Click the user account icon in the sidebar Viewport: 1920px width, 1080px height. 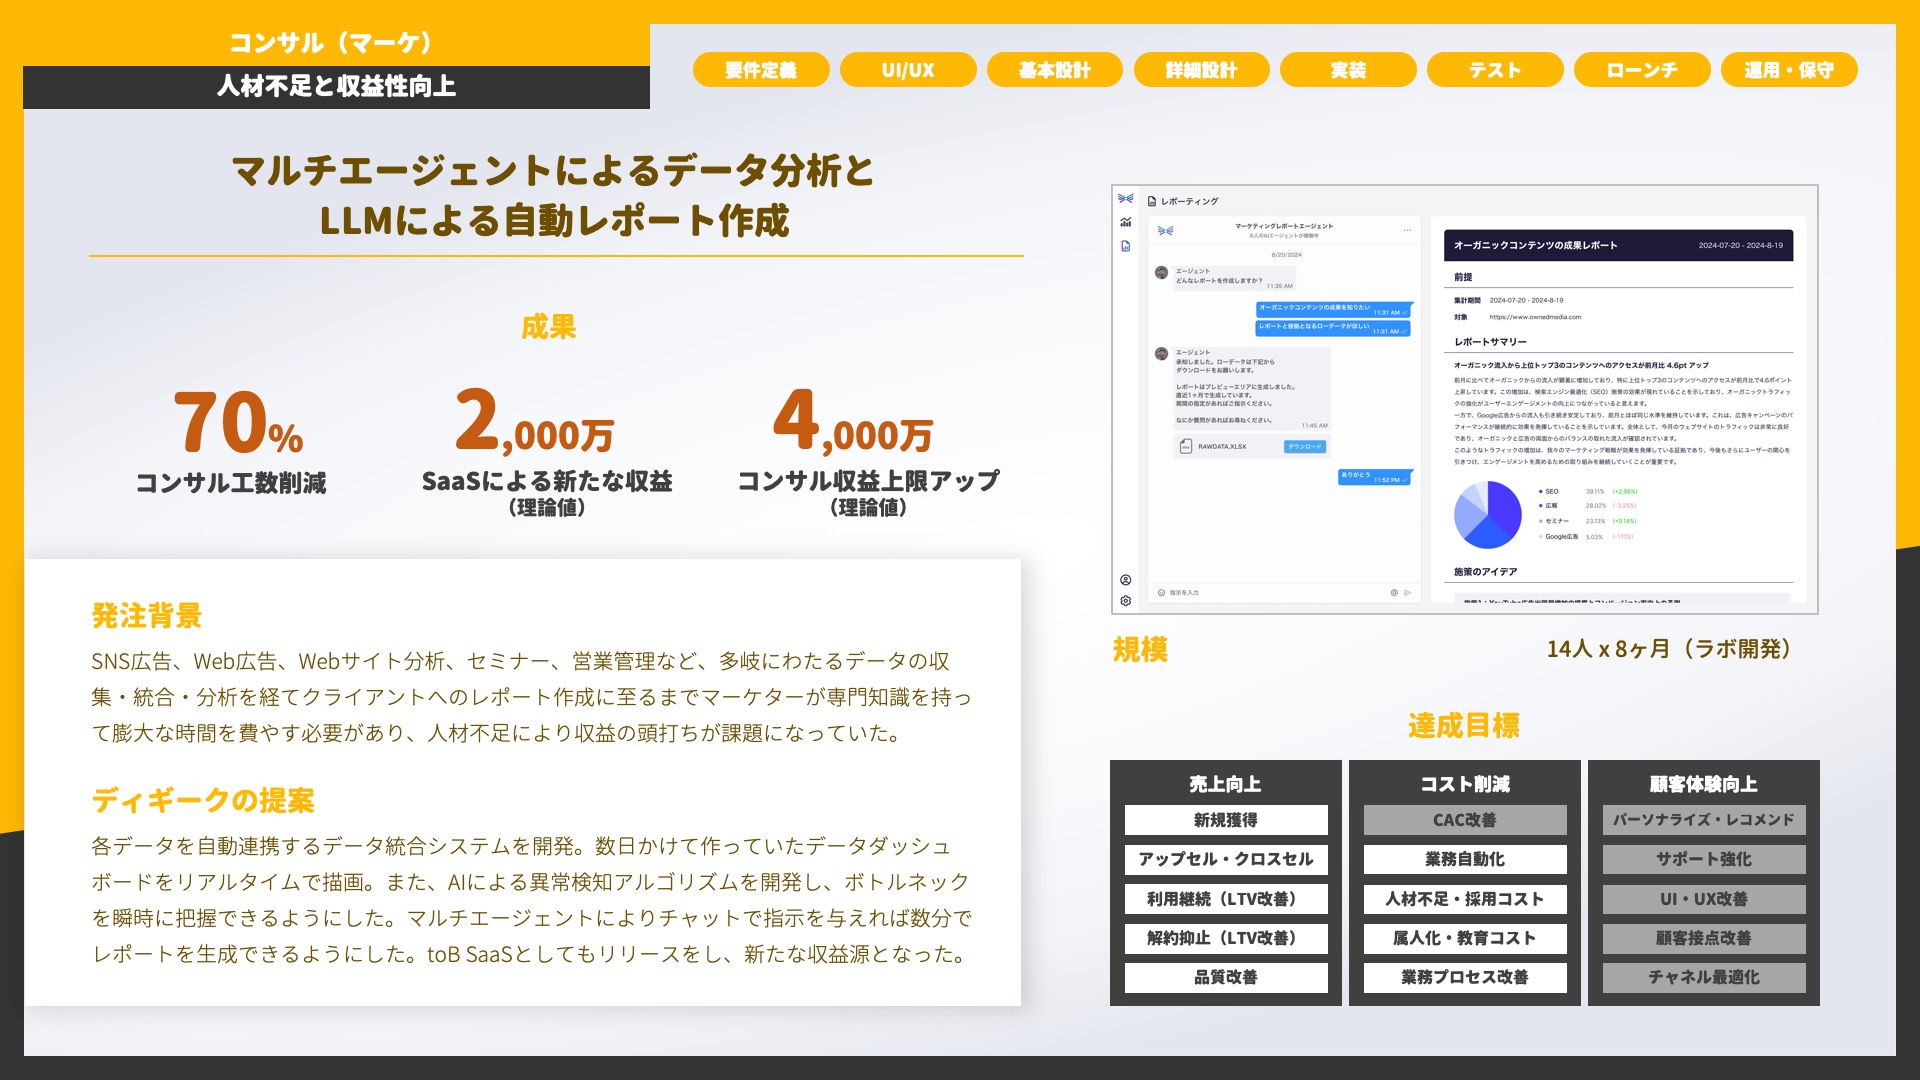coord(1126,580)
